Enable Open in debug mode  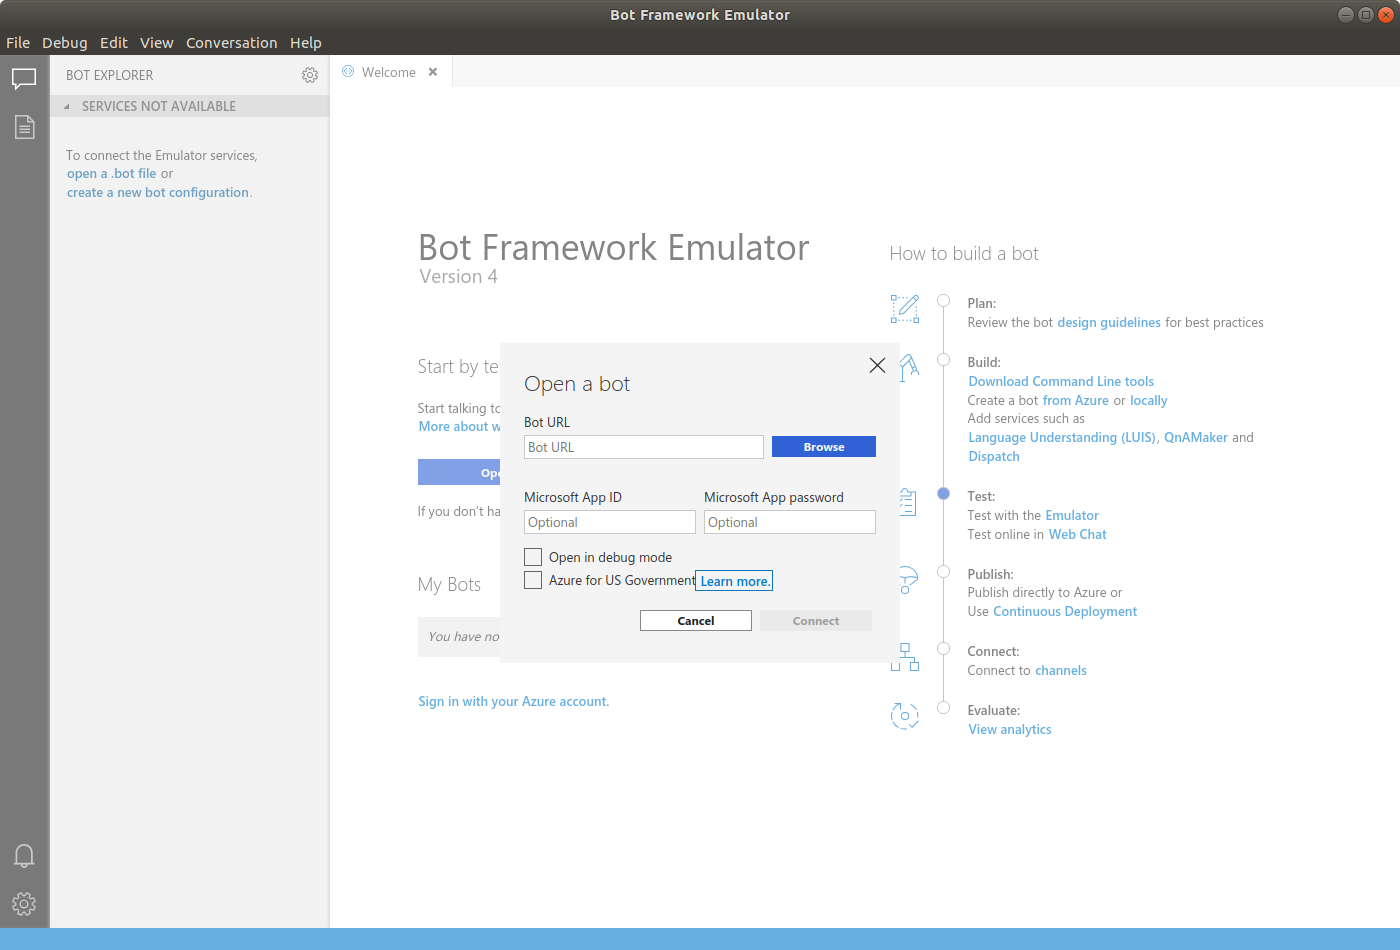(533, 557)
